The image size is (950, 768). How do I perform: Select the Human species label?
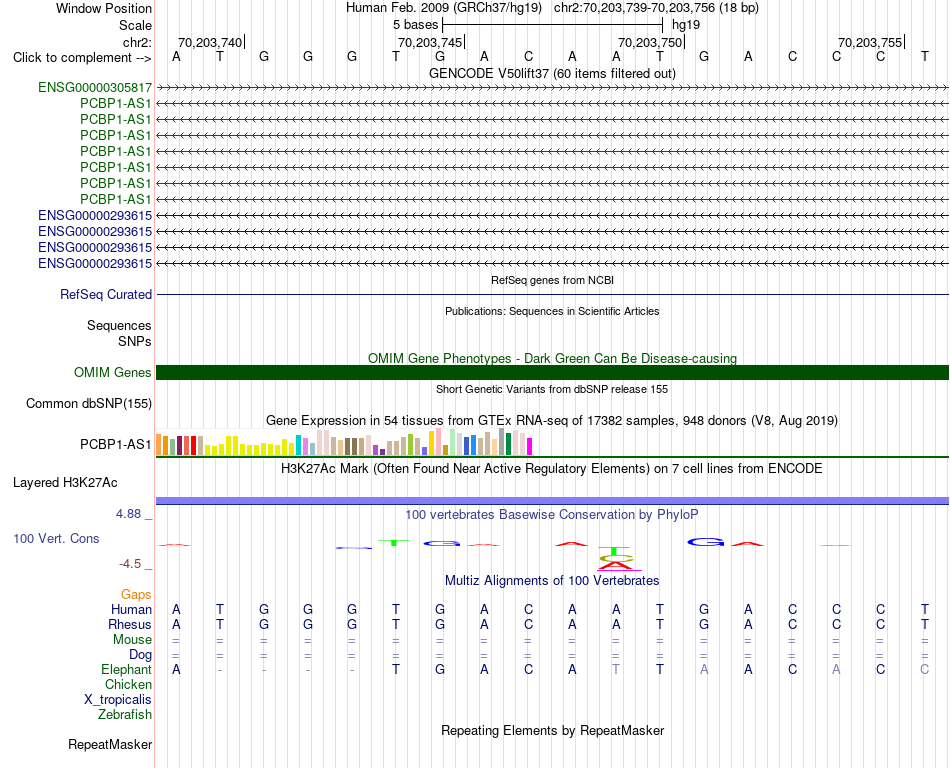point(131,609)
